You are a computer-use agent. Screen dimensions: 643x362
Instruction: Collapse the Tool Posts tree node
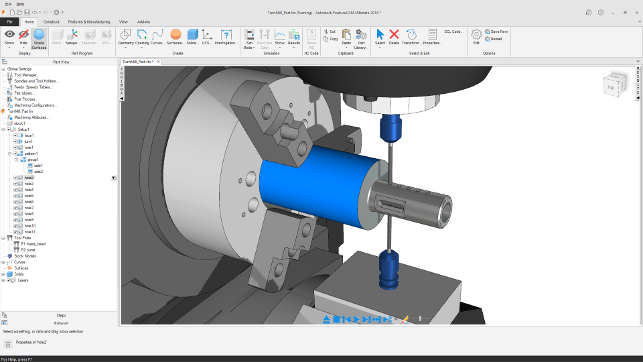(3, 238)
